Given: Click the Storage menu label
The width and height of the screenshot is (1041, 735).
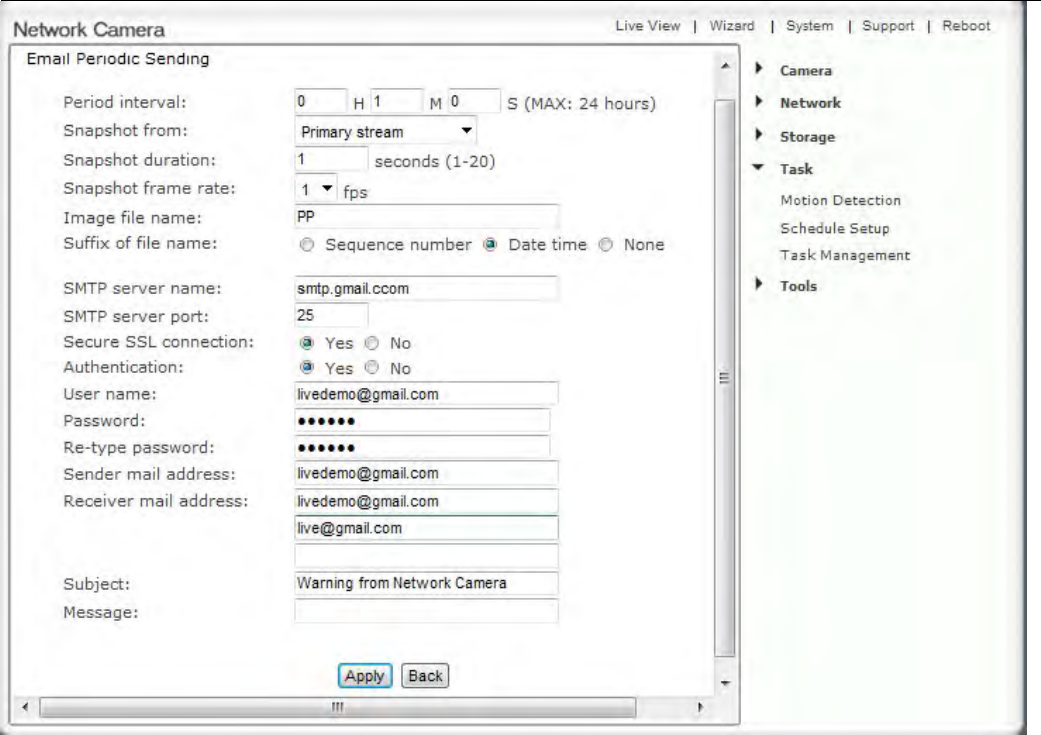Looking at the screenshot, I should [x=807, y=137].
